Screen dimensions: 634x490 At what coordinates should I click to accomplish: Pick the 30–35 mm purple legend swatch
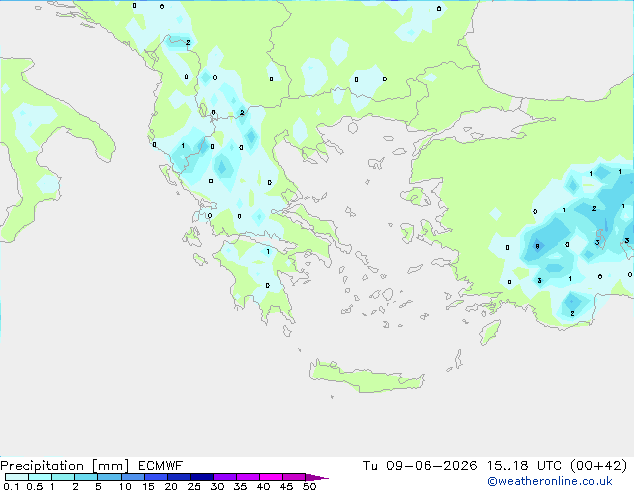point(225,477)
